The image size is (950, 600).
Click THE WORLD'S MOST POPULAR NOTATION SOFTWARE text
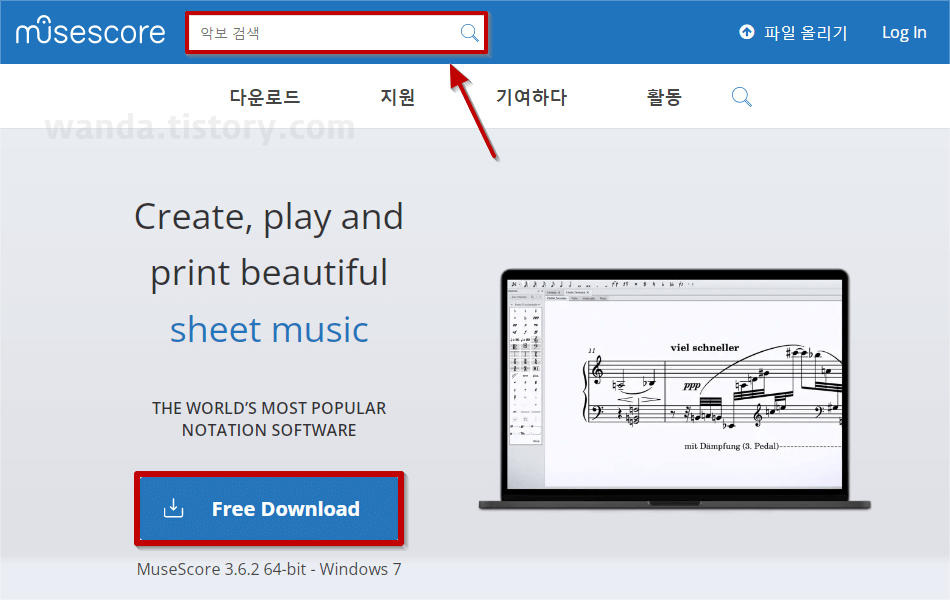269,419
